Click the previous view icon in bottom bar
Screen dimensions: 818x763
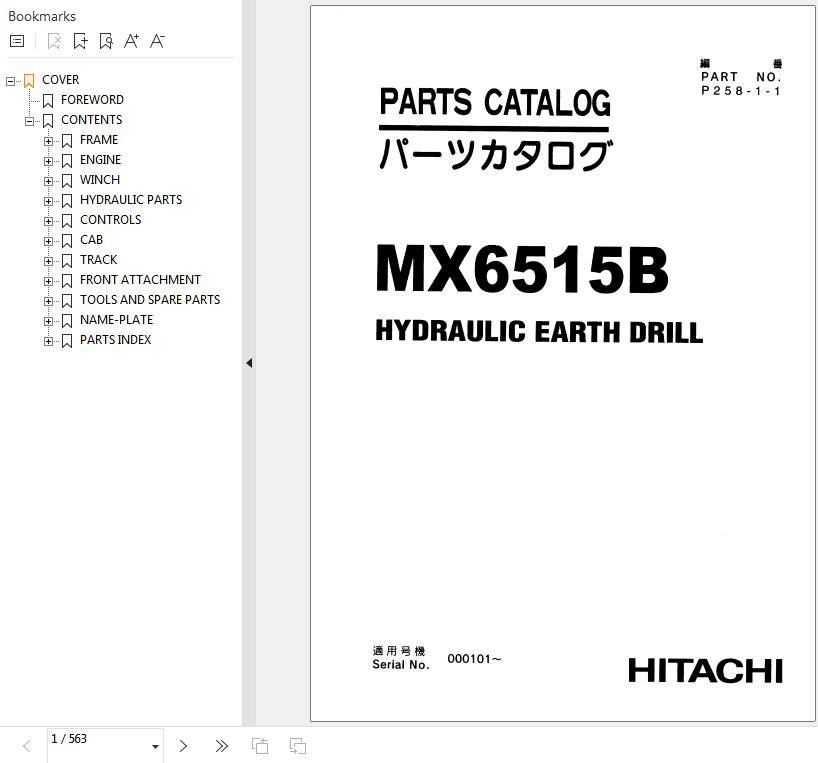(260, 746)
